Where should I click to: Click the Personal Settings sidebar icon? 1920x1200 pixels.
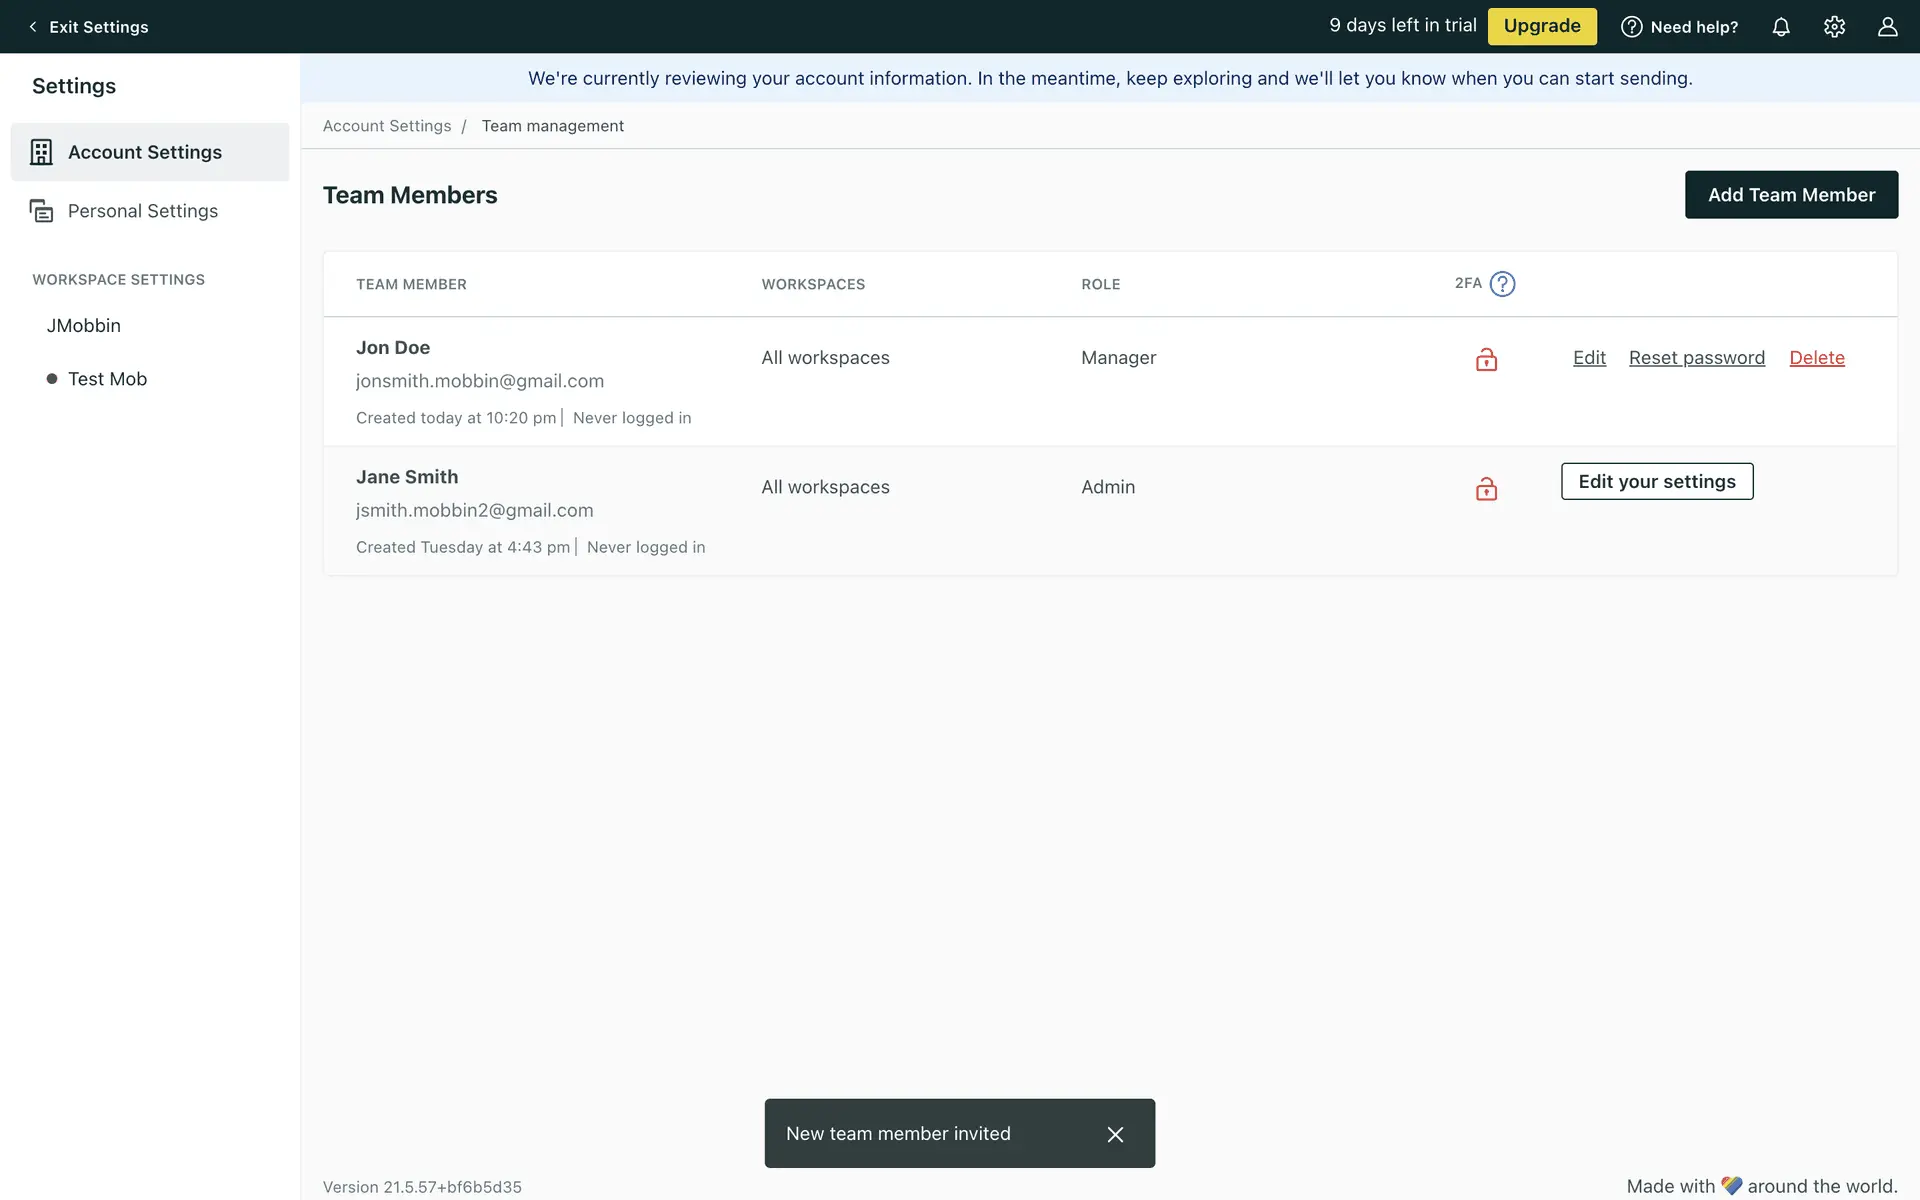coord(41,211)
